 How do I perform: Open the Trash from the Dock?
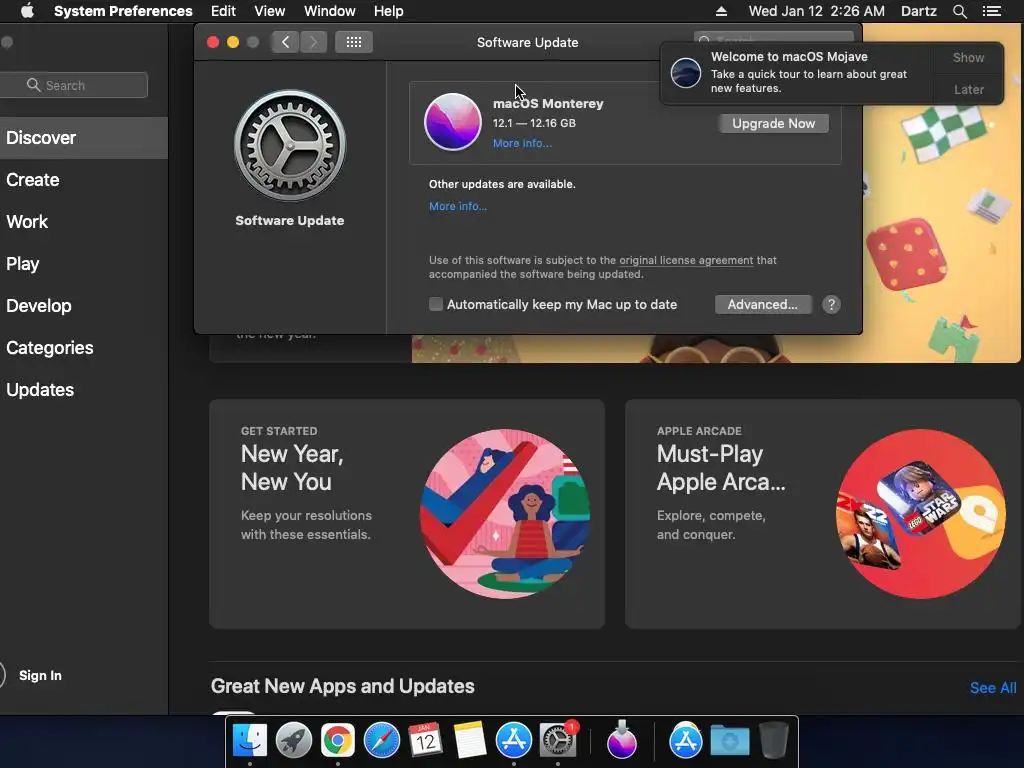pyautogui.click(x=773, y=741)
